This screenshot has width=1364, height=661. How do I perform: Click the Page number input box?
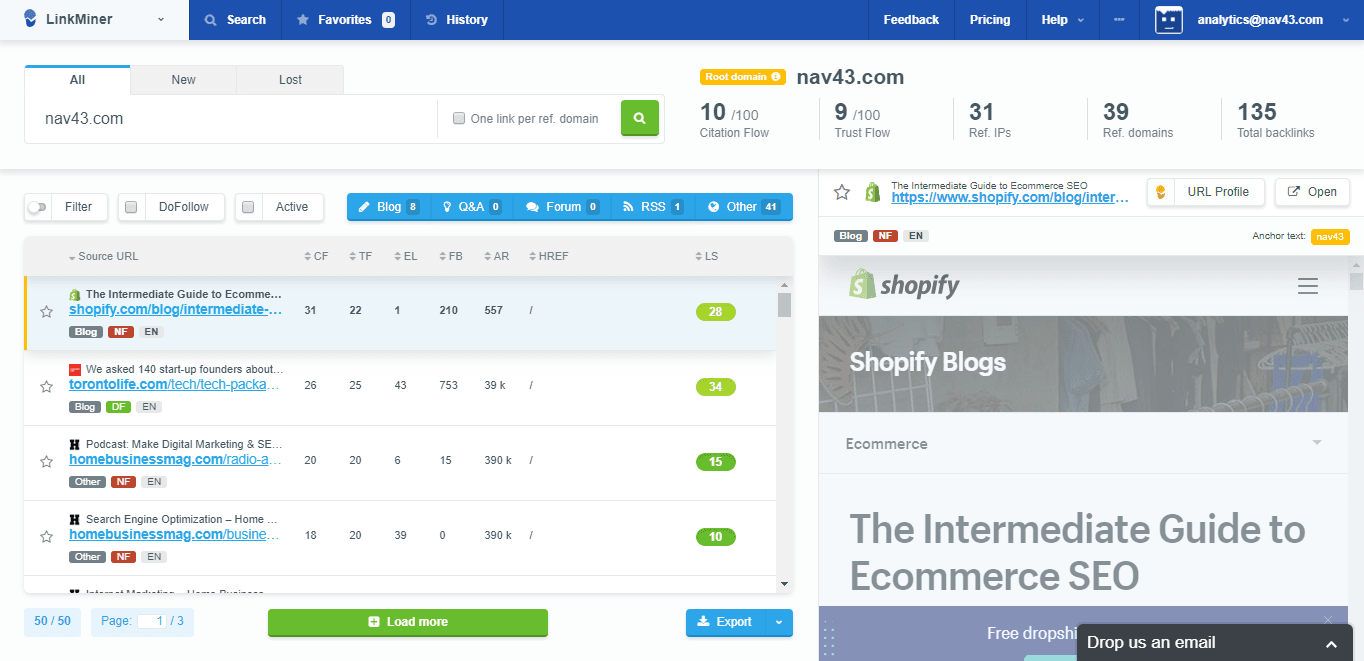pyautogui.click(x=152, y=621)
